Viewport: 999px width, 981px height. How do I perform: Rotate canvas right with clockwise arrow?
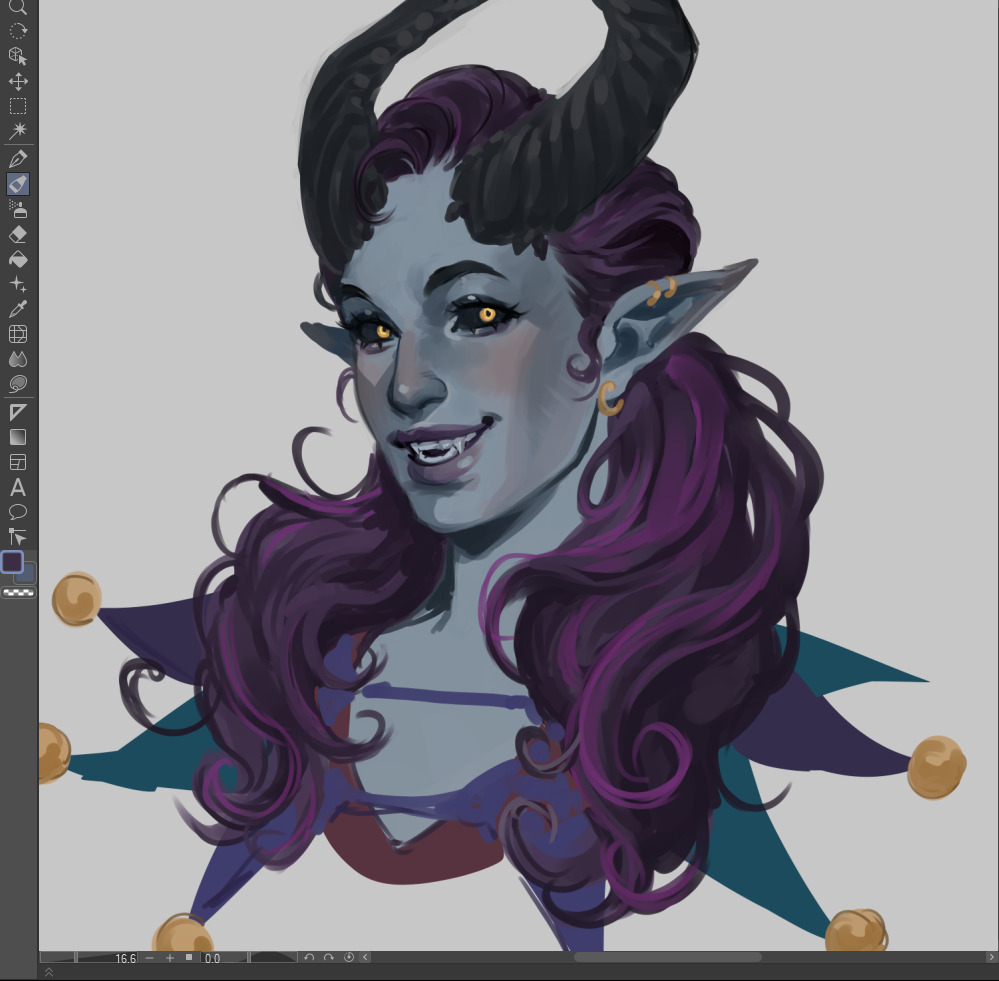(x=329, y=957)
